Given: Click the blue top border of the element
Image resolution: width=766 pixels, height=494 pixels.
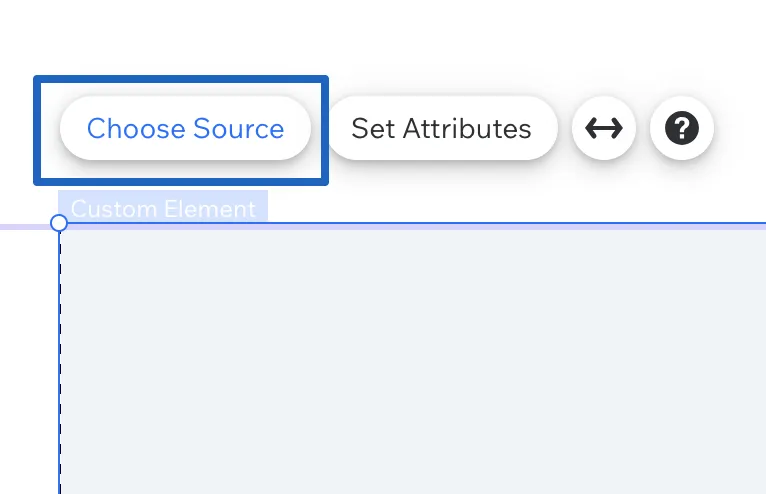Looking at the screenshot, I should coord(415,223).
